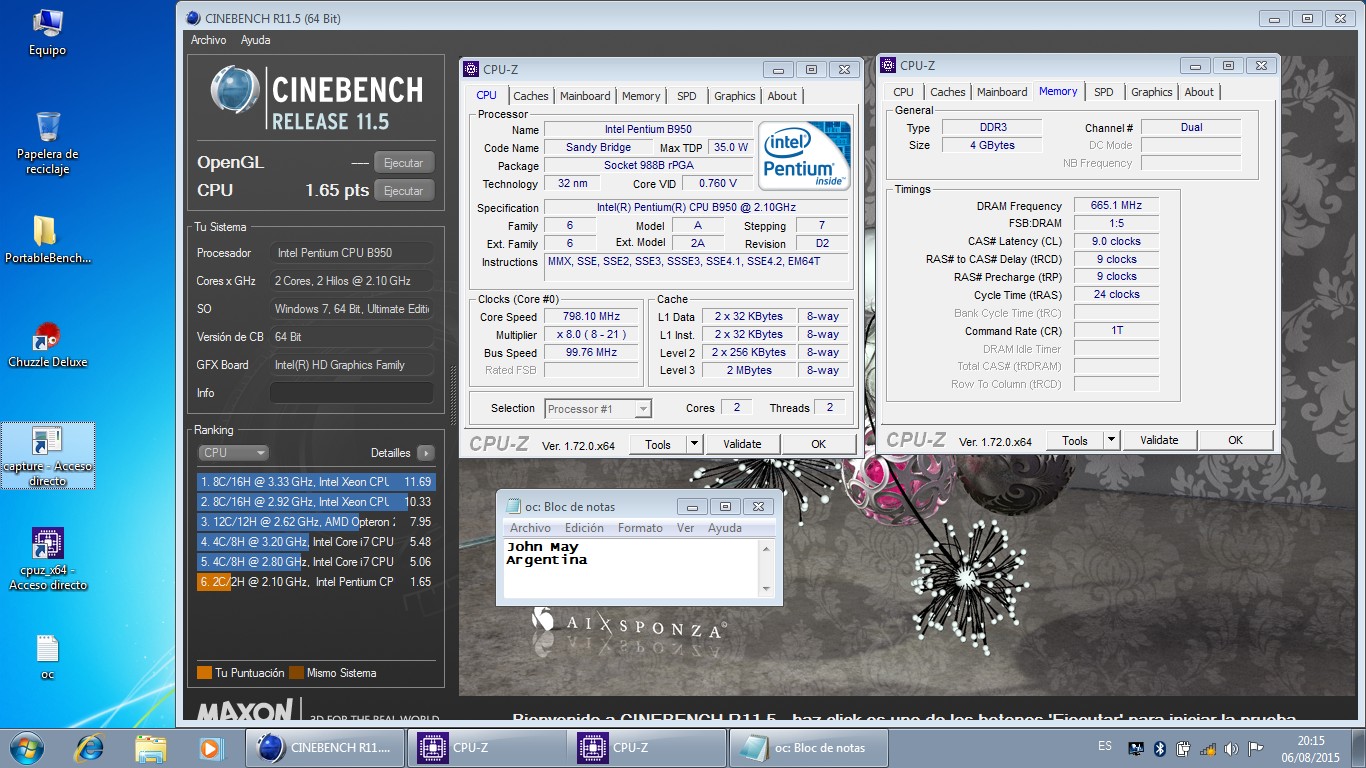This screenshot has width=1366, height=768.
Task: Click the Intel Pentium inside logo
Action: pyautogui.click(x=805, y=156)
